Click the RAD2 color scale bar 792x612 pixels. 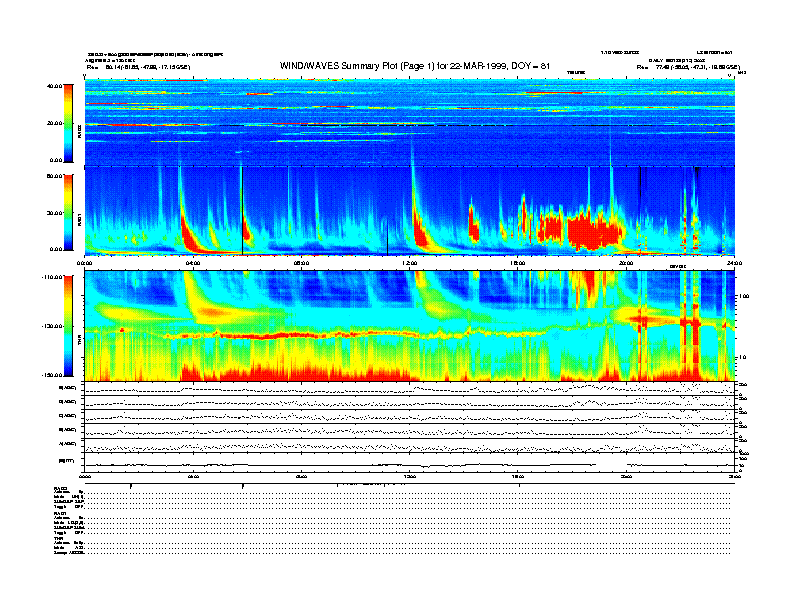(68, 123)
